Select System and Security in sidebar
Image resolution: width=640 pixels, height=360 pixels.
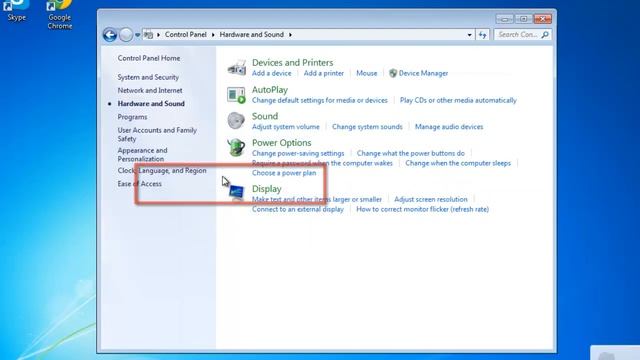148,77
